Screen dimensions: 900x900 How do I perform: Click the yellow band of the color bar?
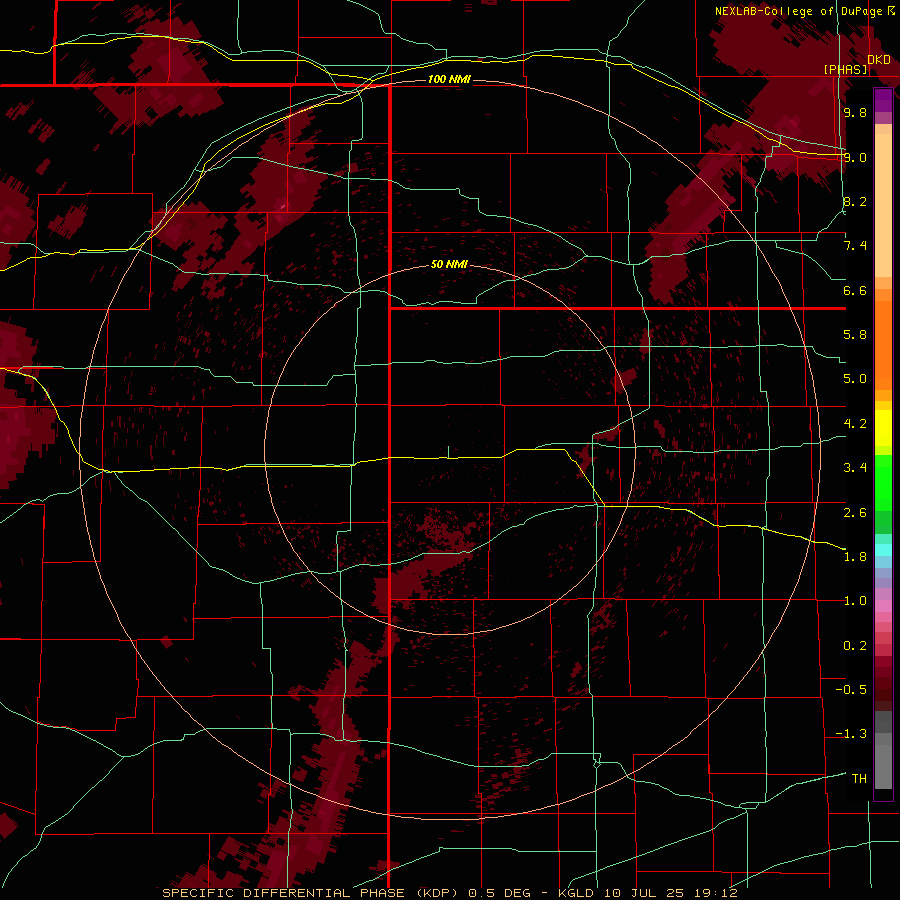pyautogui.click(x=883, y=428)
